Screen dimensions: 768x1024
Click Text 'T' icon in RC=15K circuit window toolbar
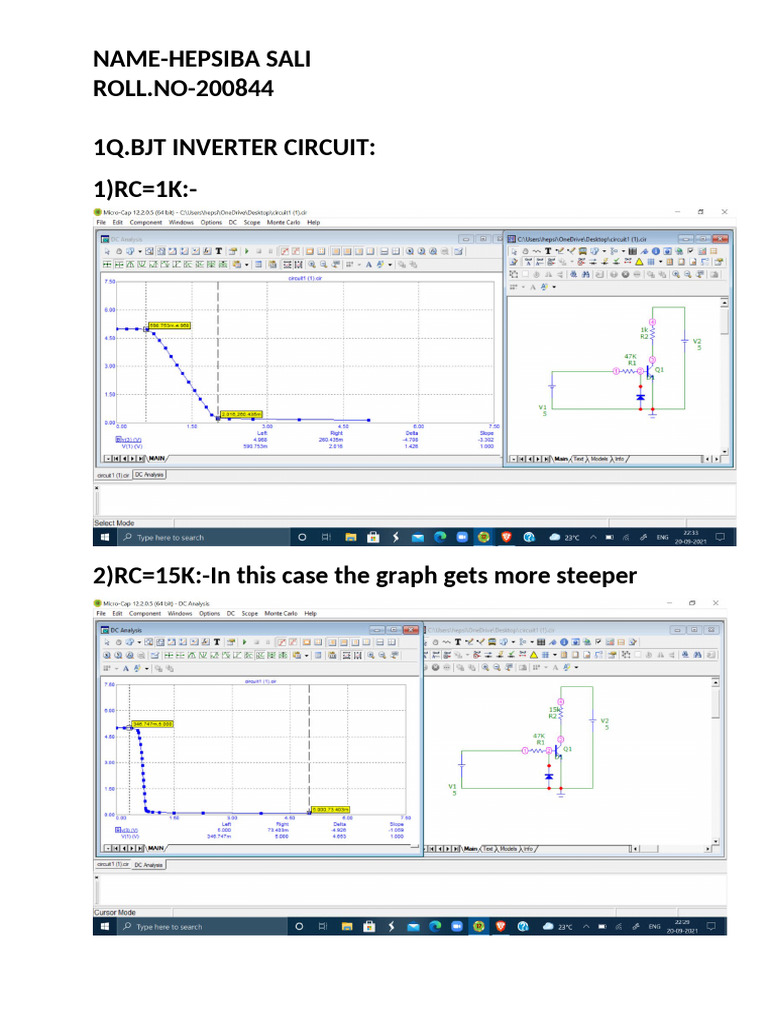(458, 642)
